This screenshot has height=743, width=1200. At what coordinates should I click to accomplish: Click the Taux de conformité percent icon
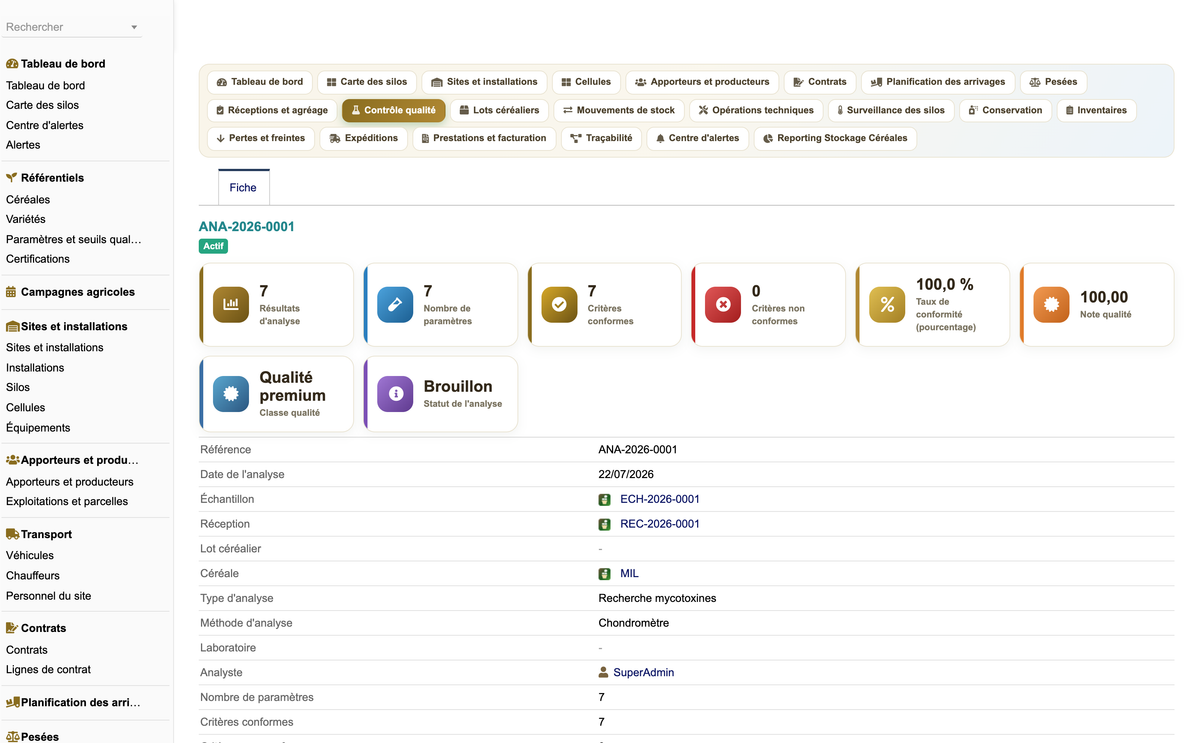(x=887, y=305)
